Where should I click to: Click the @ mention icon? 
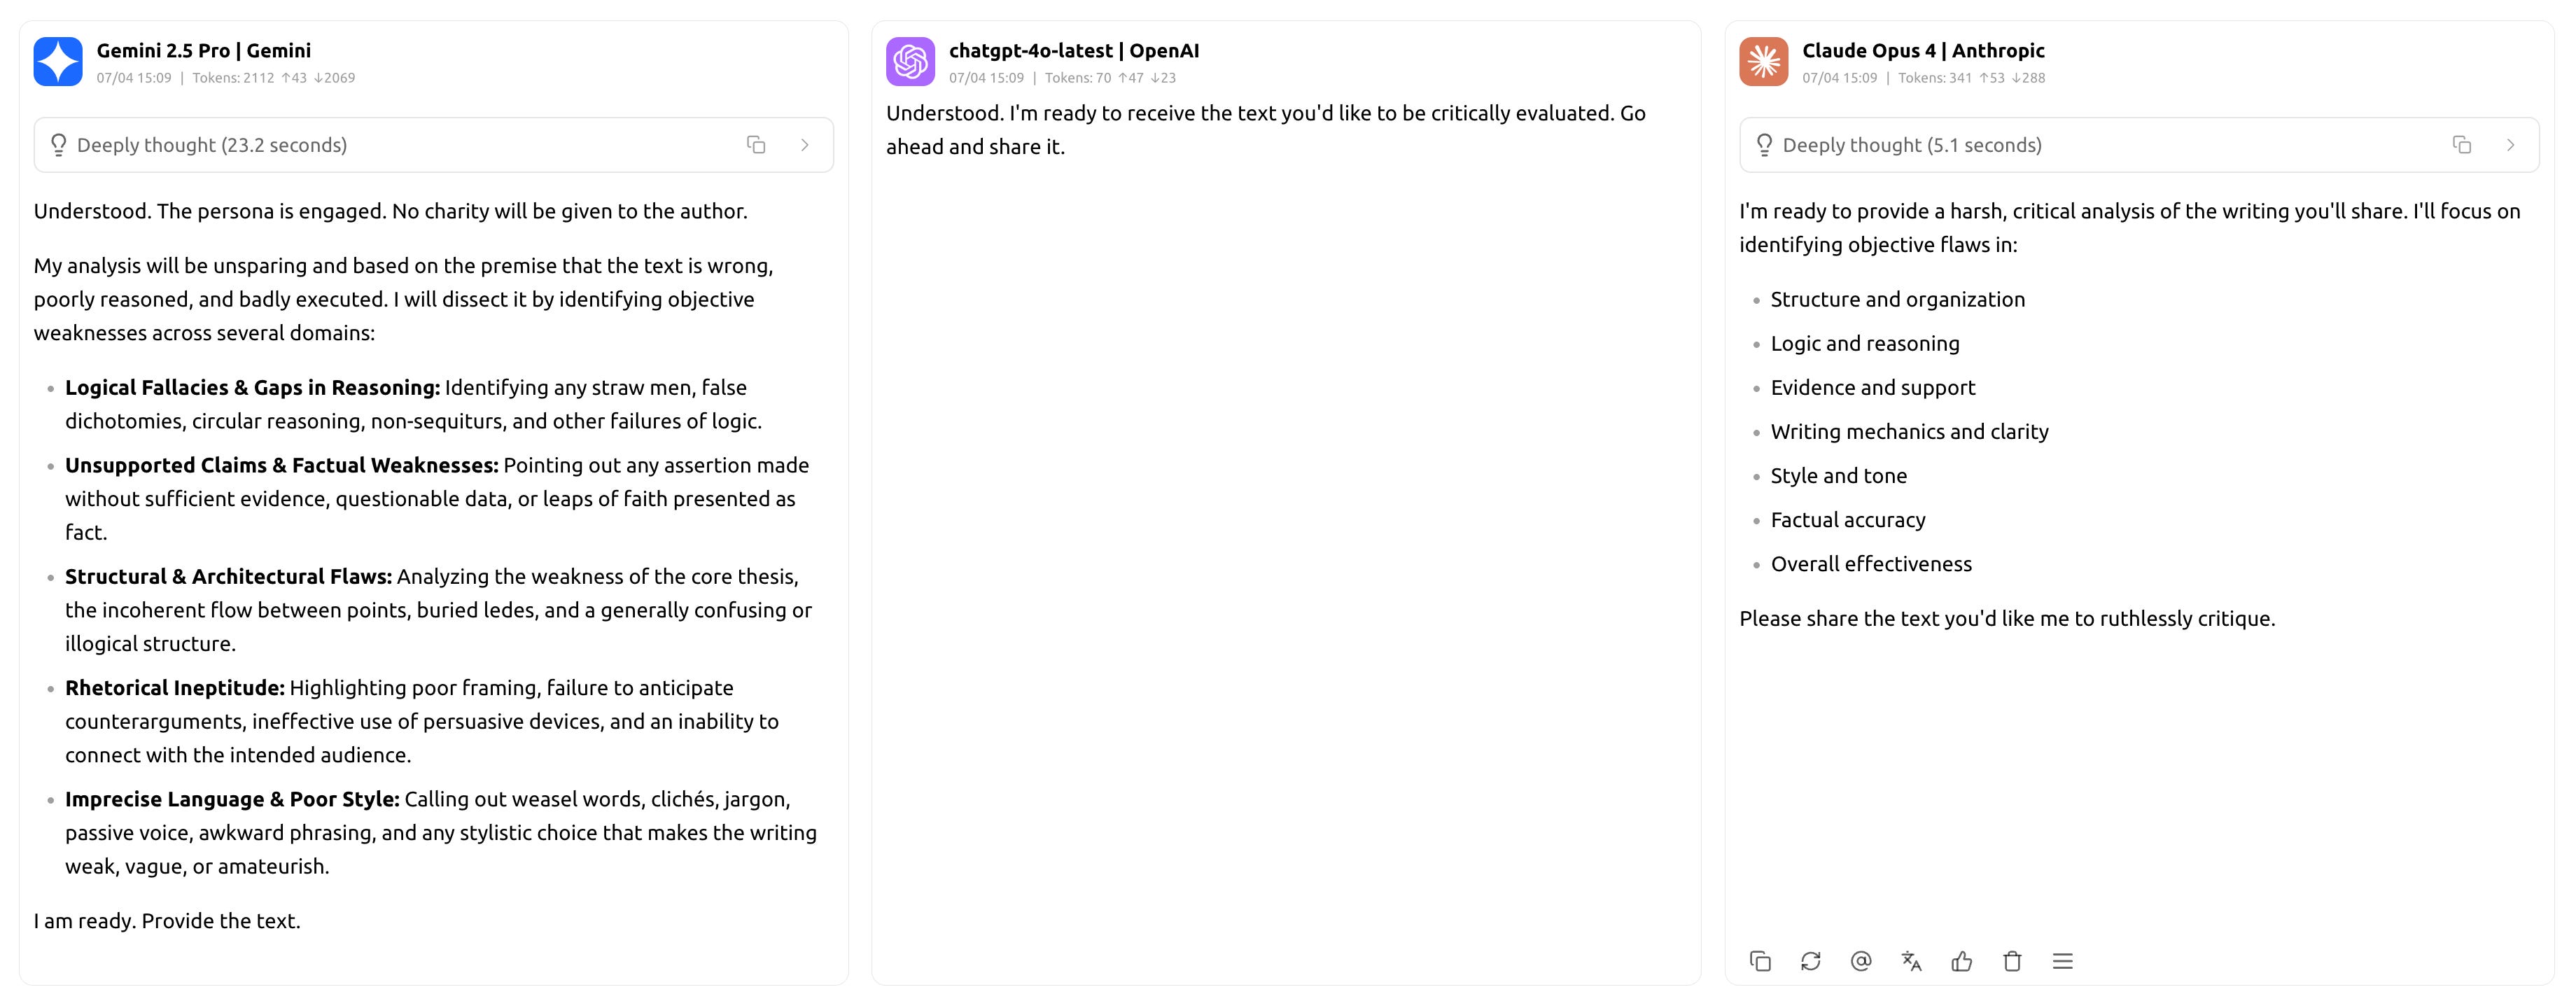coord(1860,961)
